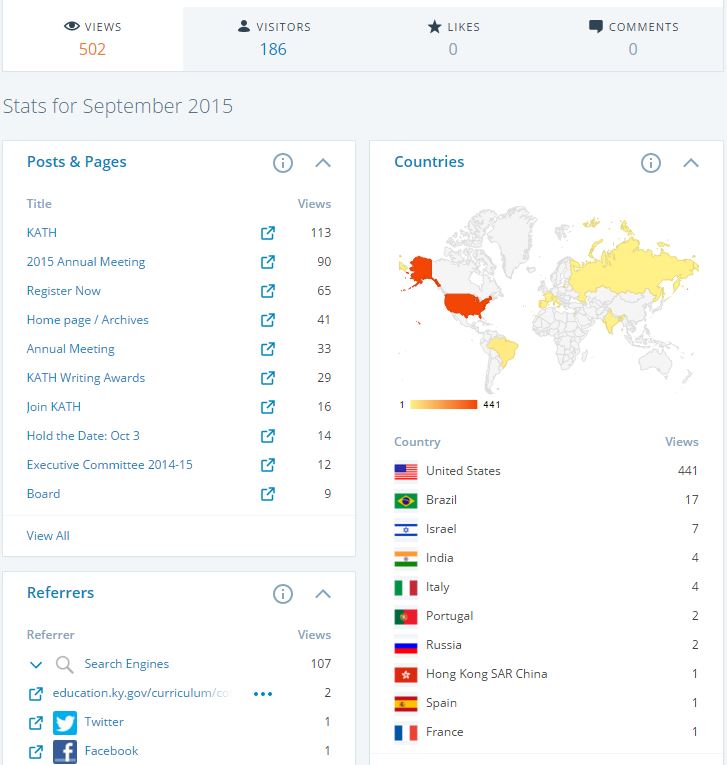Viewport: 727px width, 765px height.
Task: Show info for Referrers panel
Action: [283, 594]
